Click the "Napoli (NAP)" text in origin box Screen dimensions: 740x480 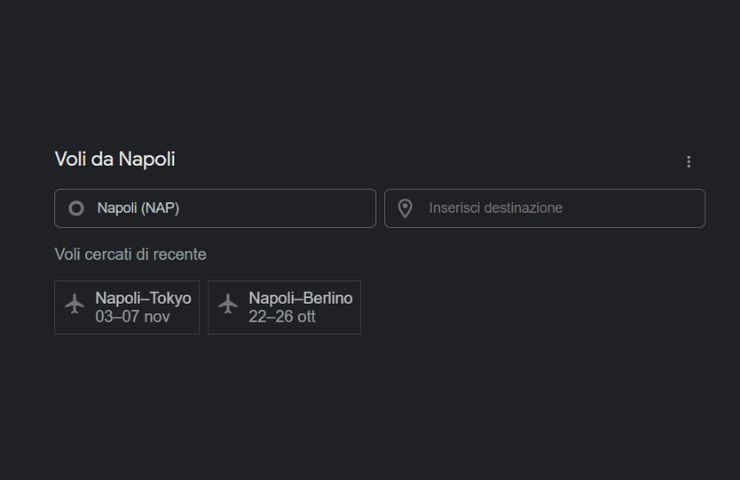click(138, 208)
